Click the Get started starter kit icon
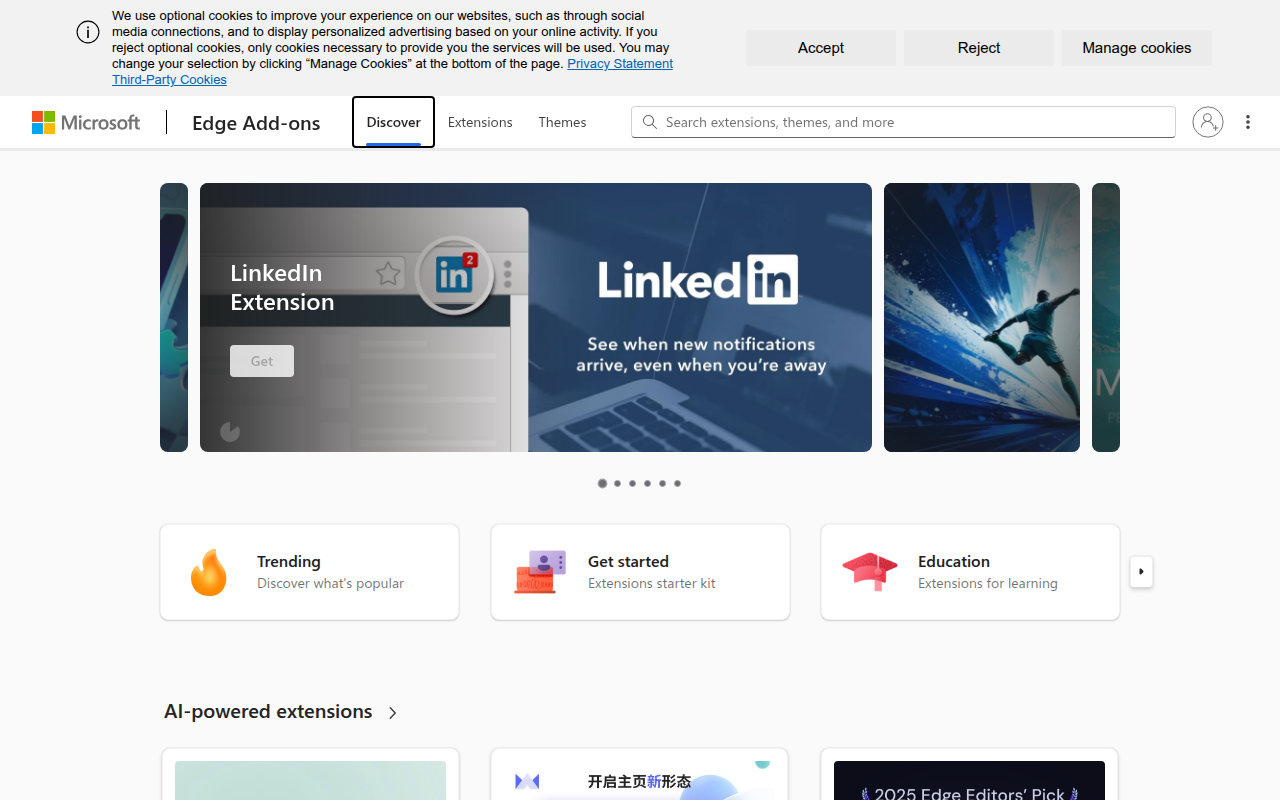The image size is (1280, 800). coord(540,572)
